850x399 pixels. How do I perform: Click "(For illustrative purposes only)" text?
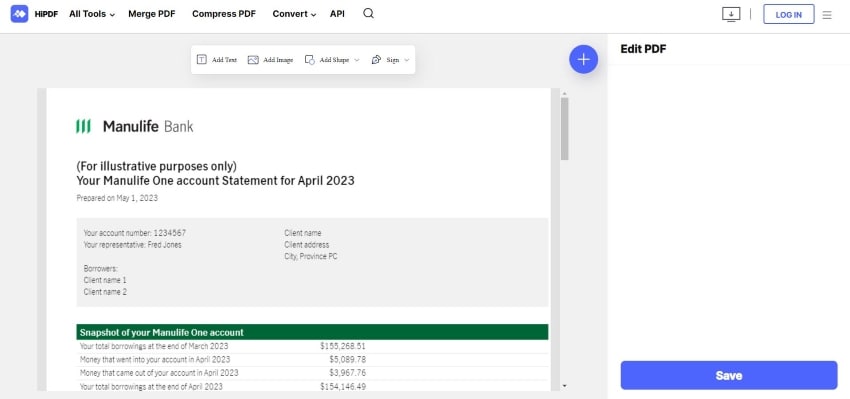tap(157, 166)
